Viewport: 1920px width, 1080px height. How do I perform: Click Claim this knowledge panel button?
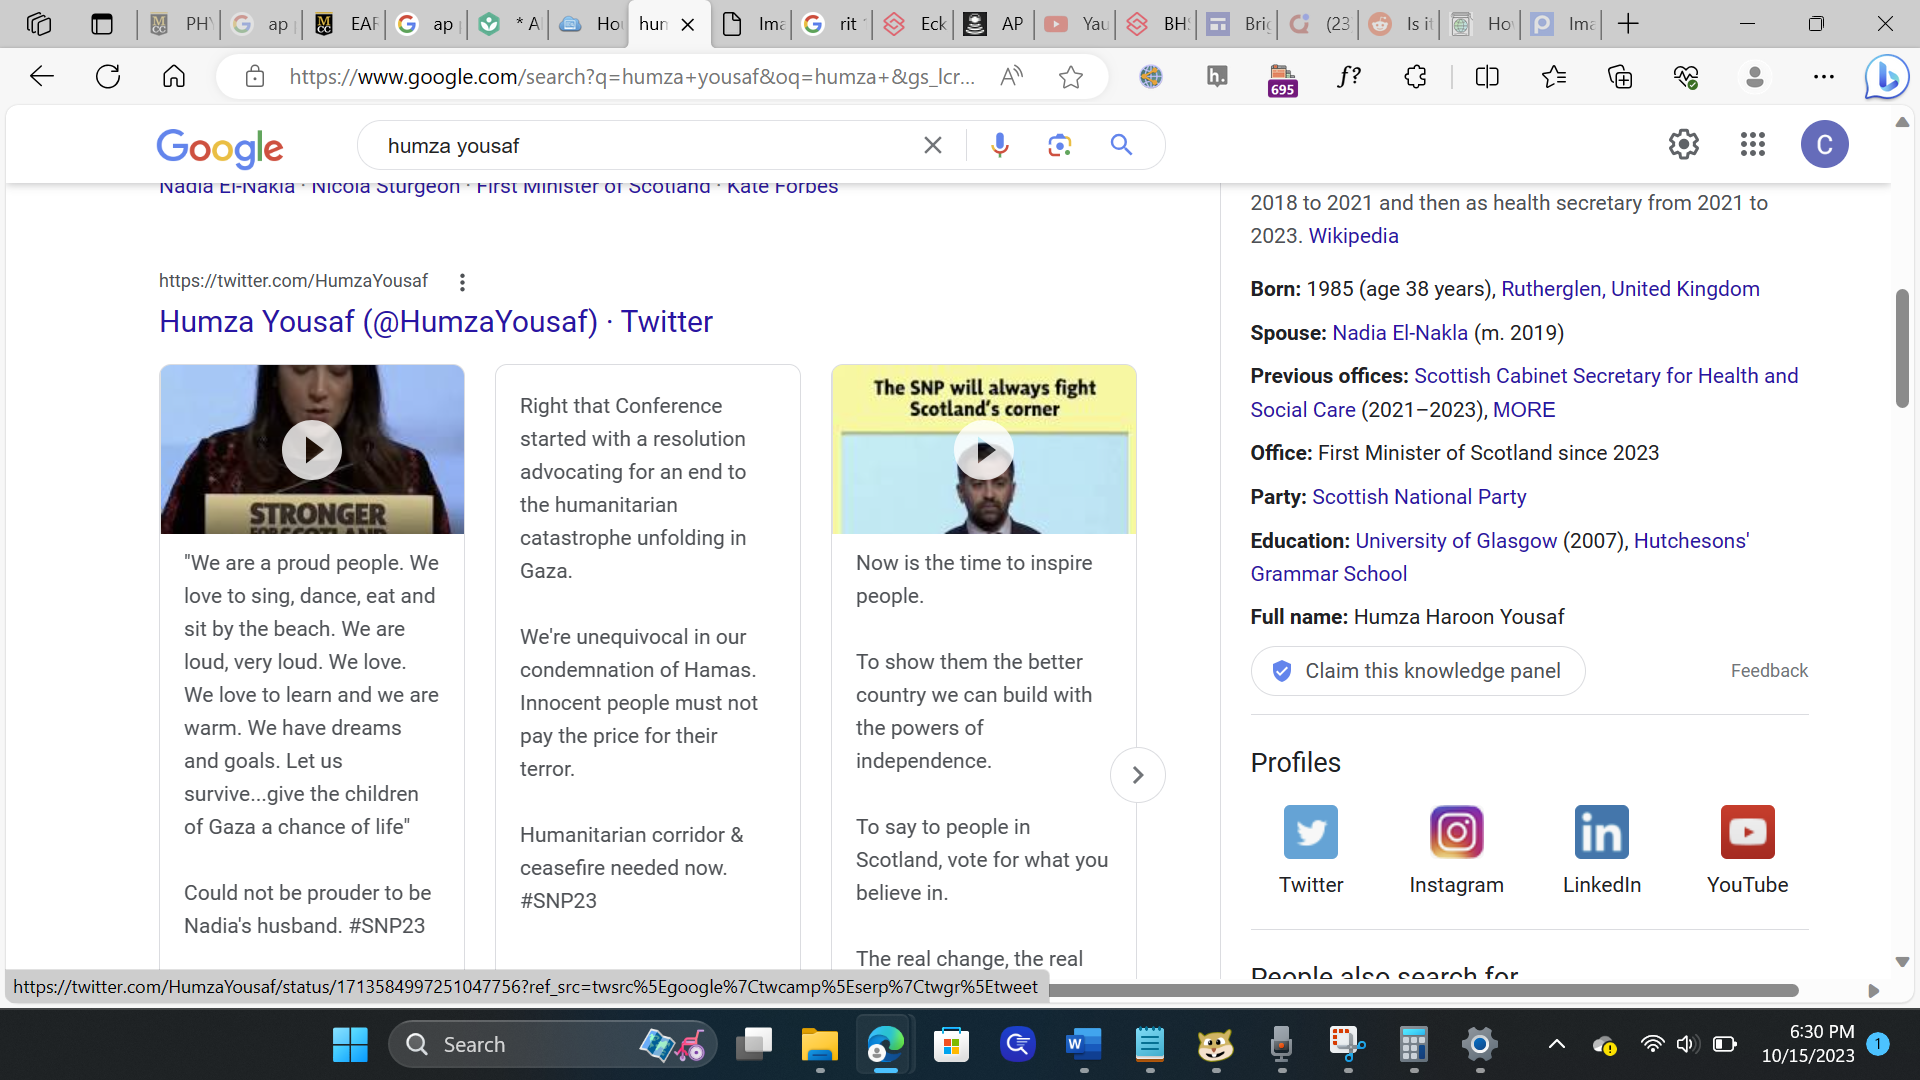(x=1417, y=671)
